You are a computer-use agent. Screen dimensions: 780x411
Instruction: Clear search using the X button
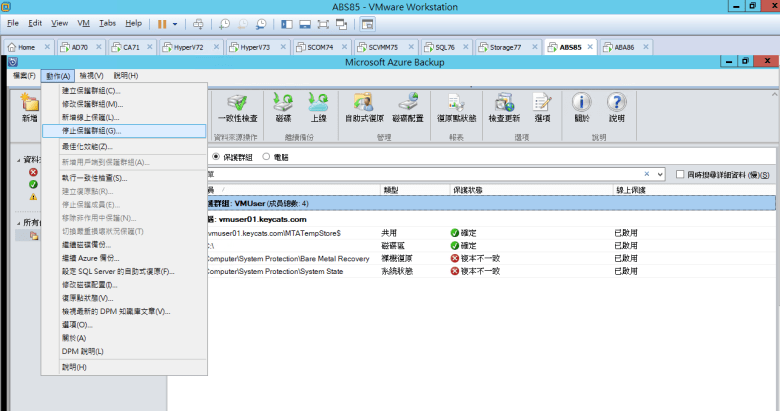point(646,174)
